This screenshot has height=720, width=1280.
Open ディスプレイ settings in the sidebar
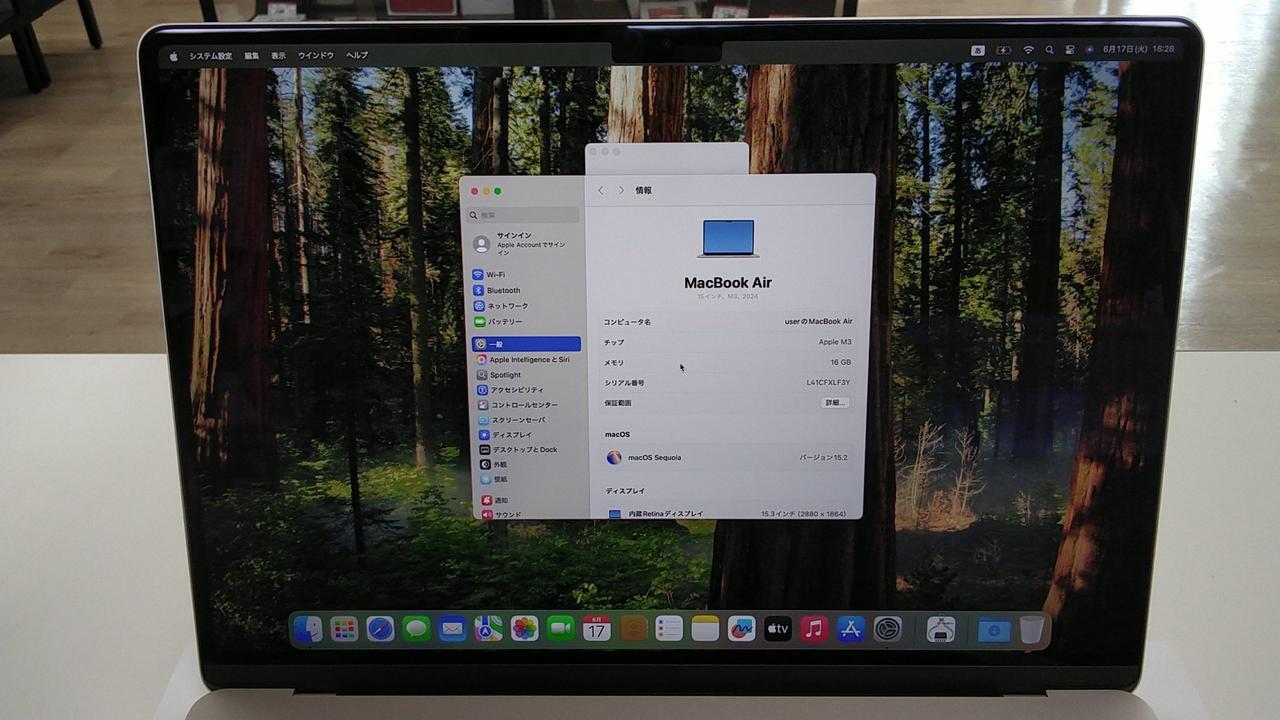(x=511, y=435)
